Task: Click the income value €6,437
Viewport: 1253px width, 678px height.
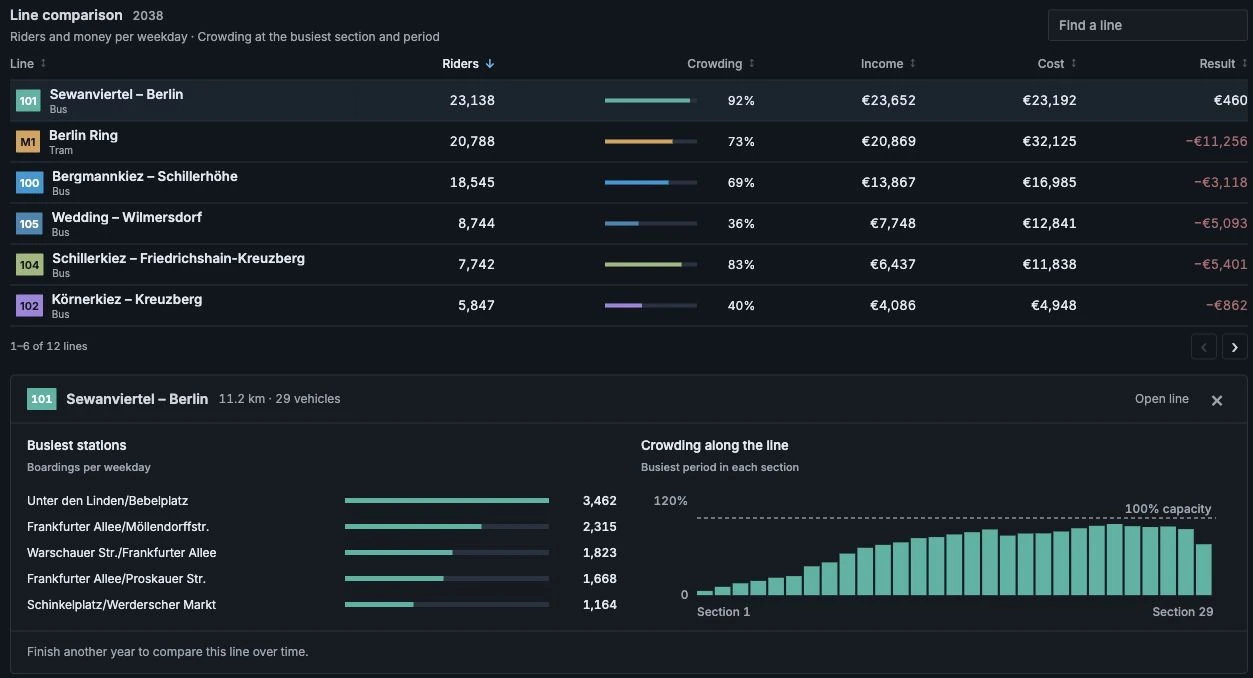Action: (893, 264)
